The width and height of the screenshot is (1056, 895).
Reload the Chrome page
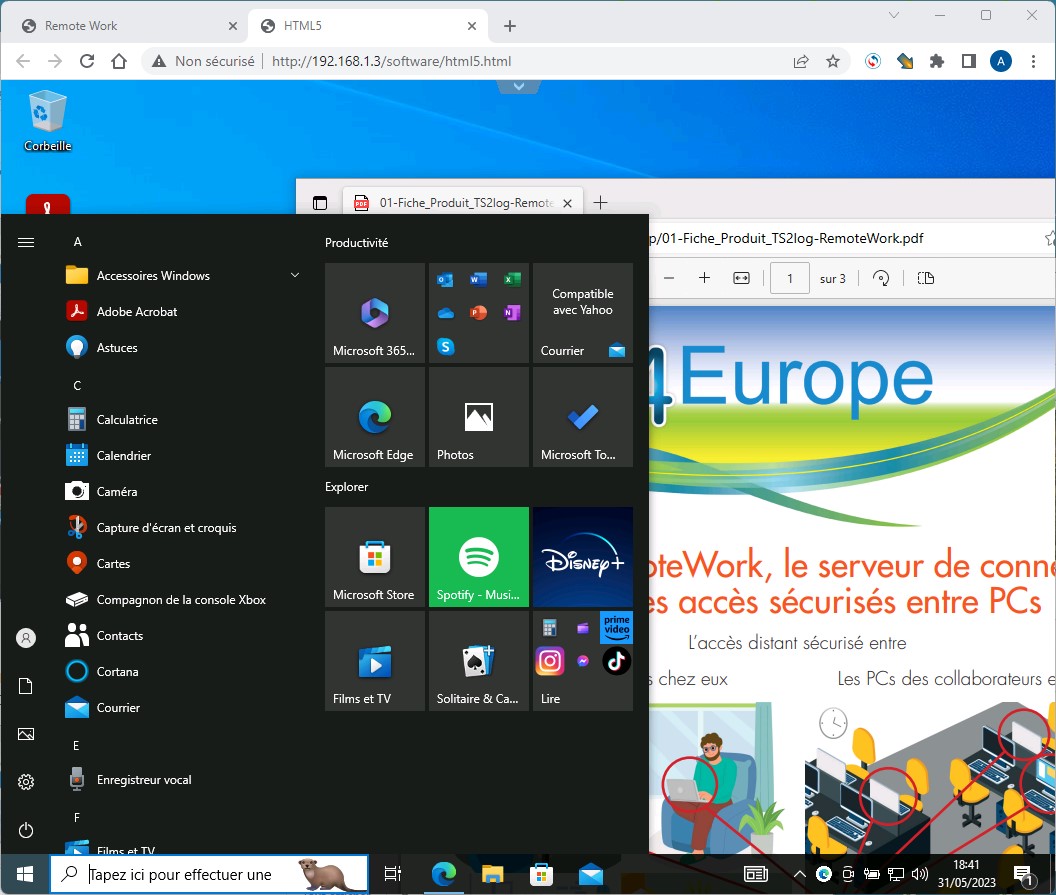click(x=87, y=61)
